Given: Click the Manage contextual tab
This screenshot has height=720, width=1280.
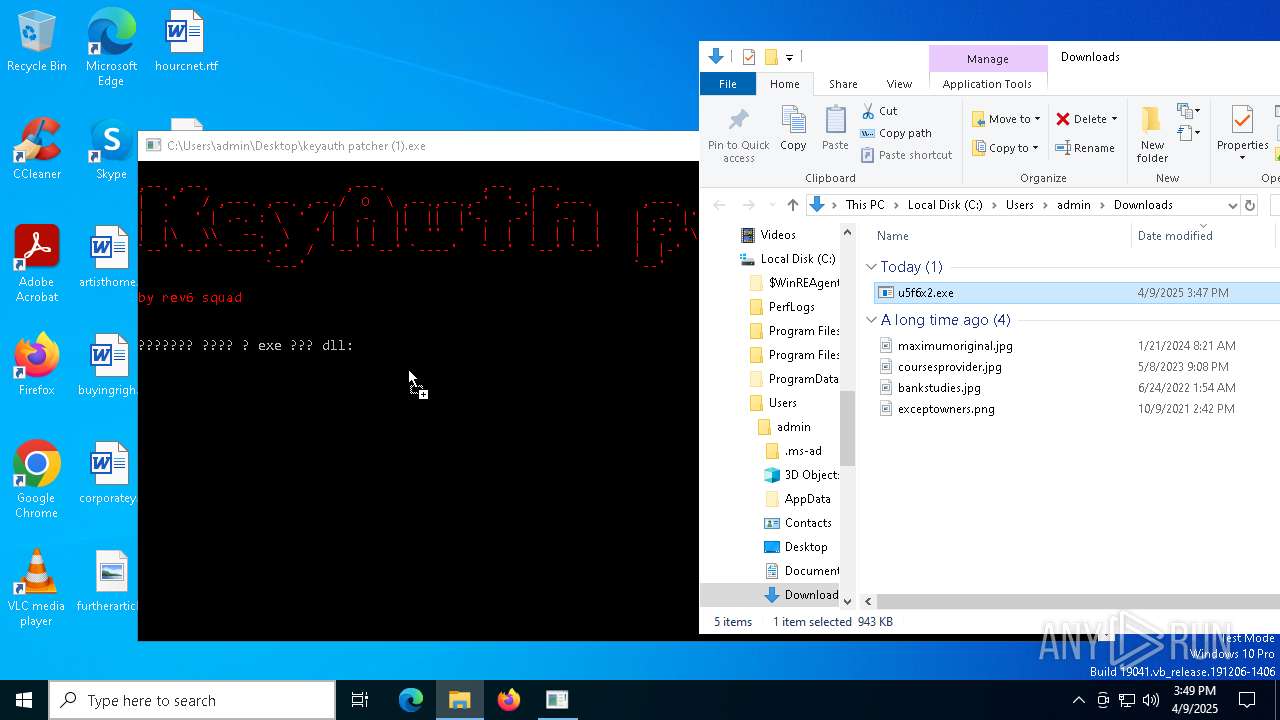Looking at the screenshot, I should [x=987, y=58].
